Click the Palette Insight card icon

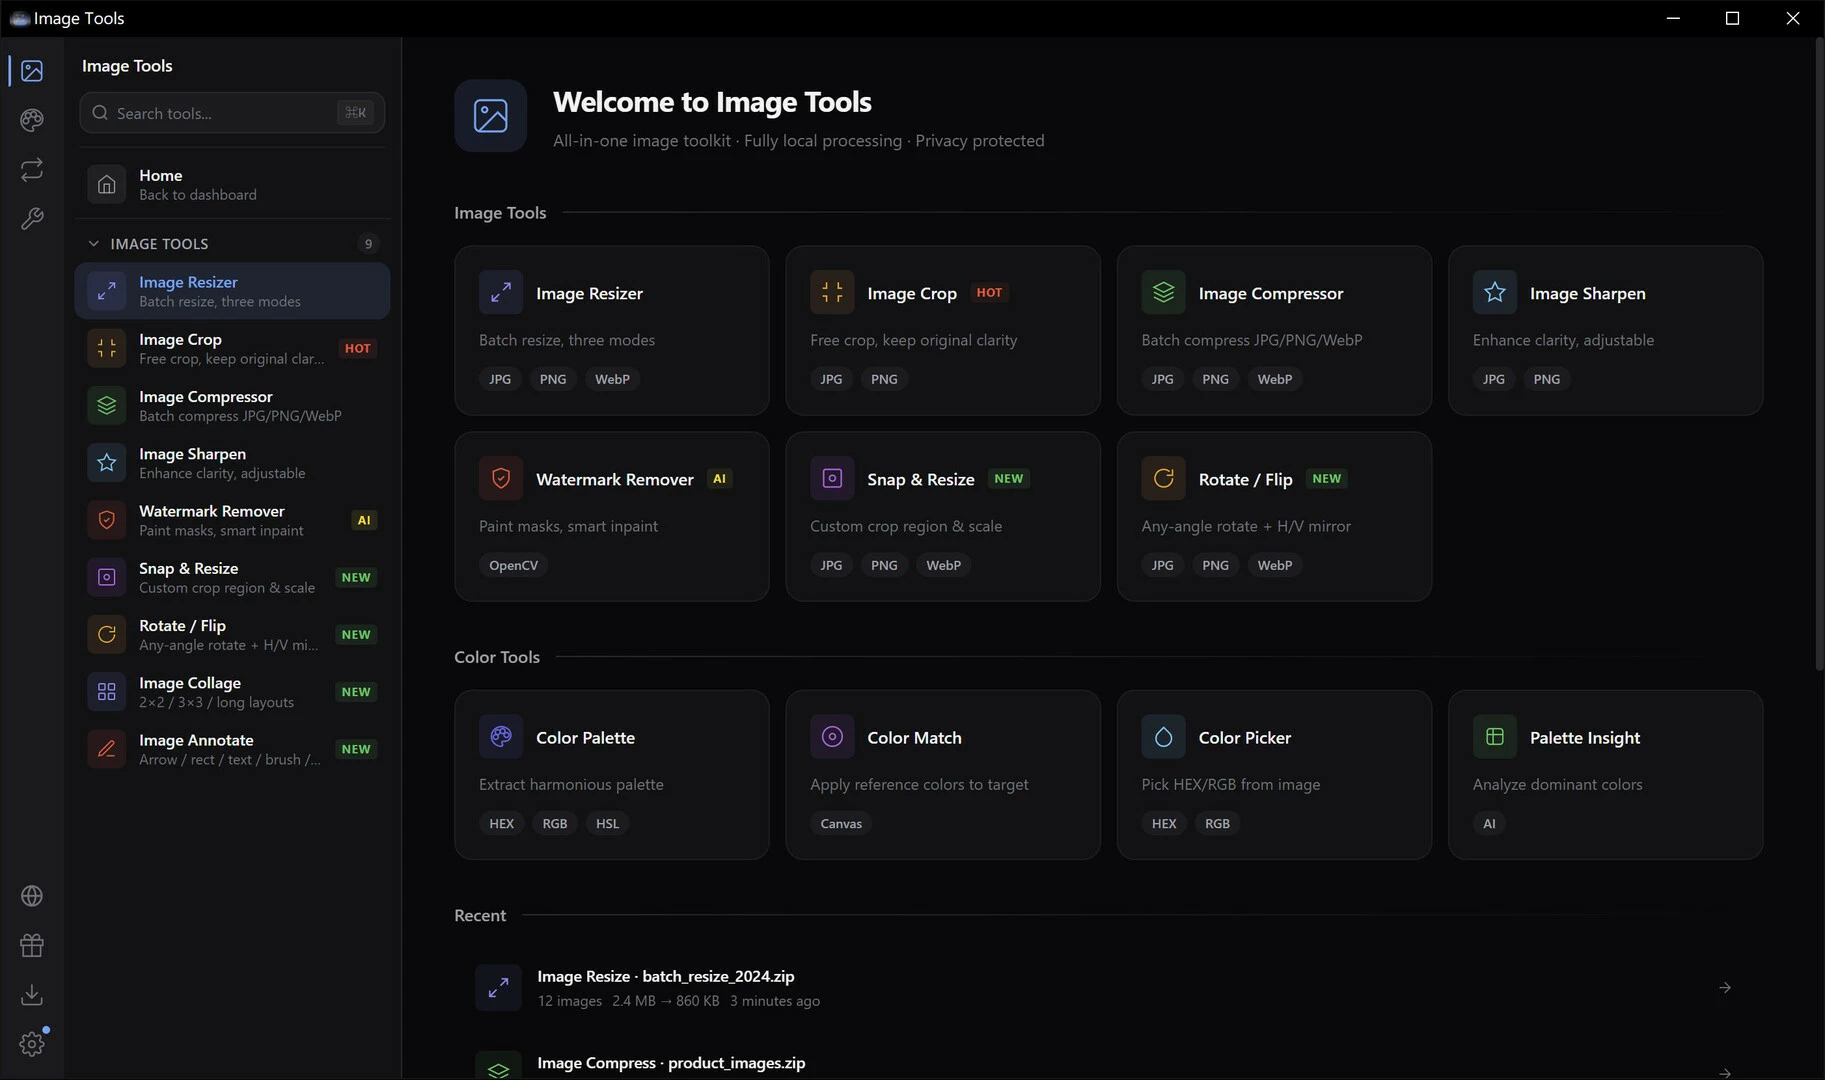click(x=1495, y=737)
